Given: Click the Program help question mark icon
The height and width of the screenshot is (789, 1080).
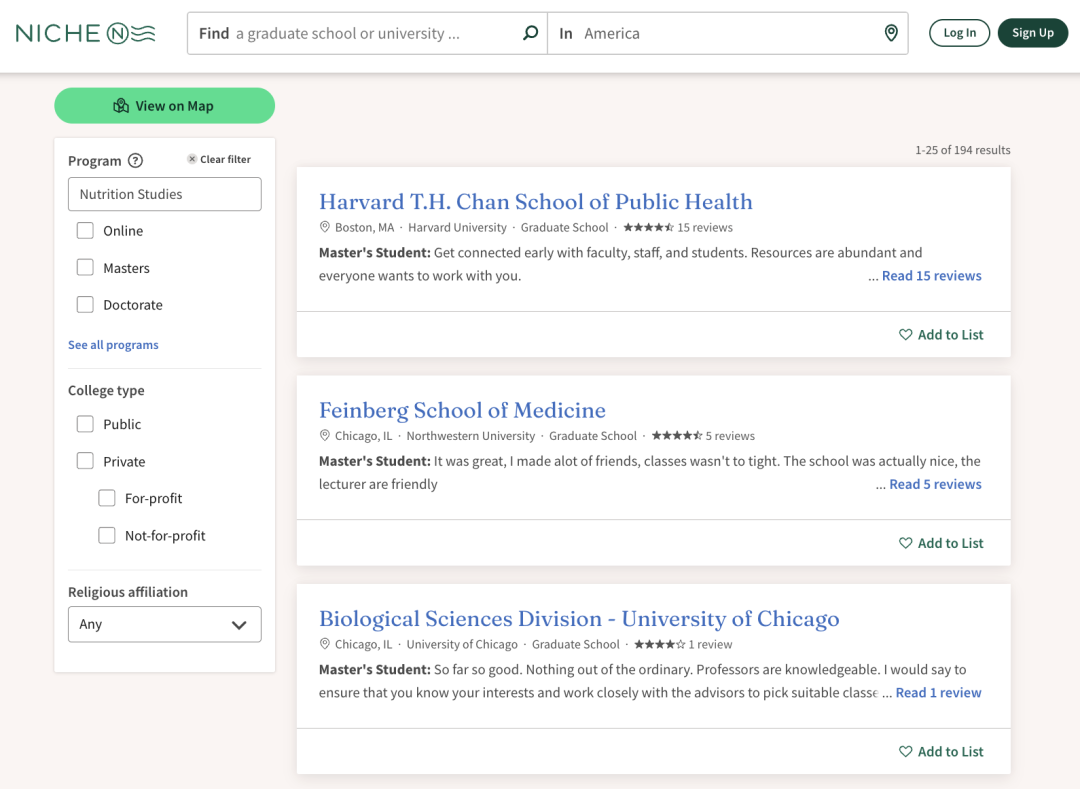Looking at the screenshot, I should 136,160.
